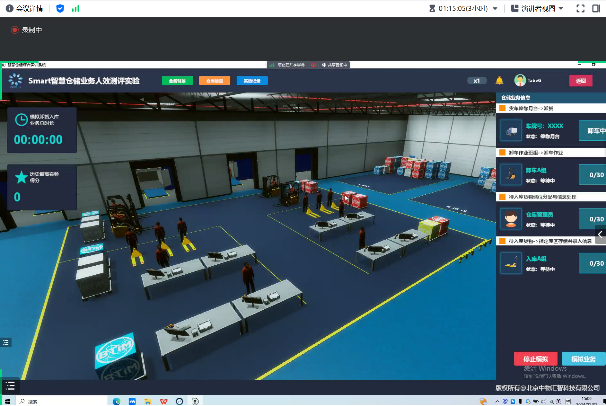
Task: Open the user avatar profile
Action: click(520, 80)
